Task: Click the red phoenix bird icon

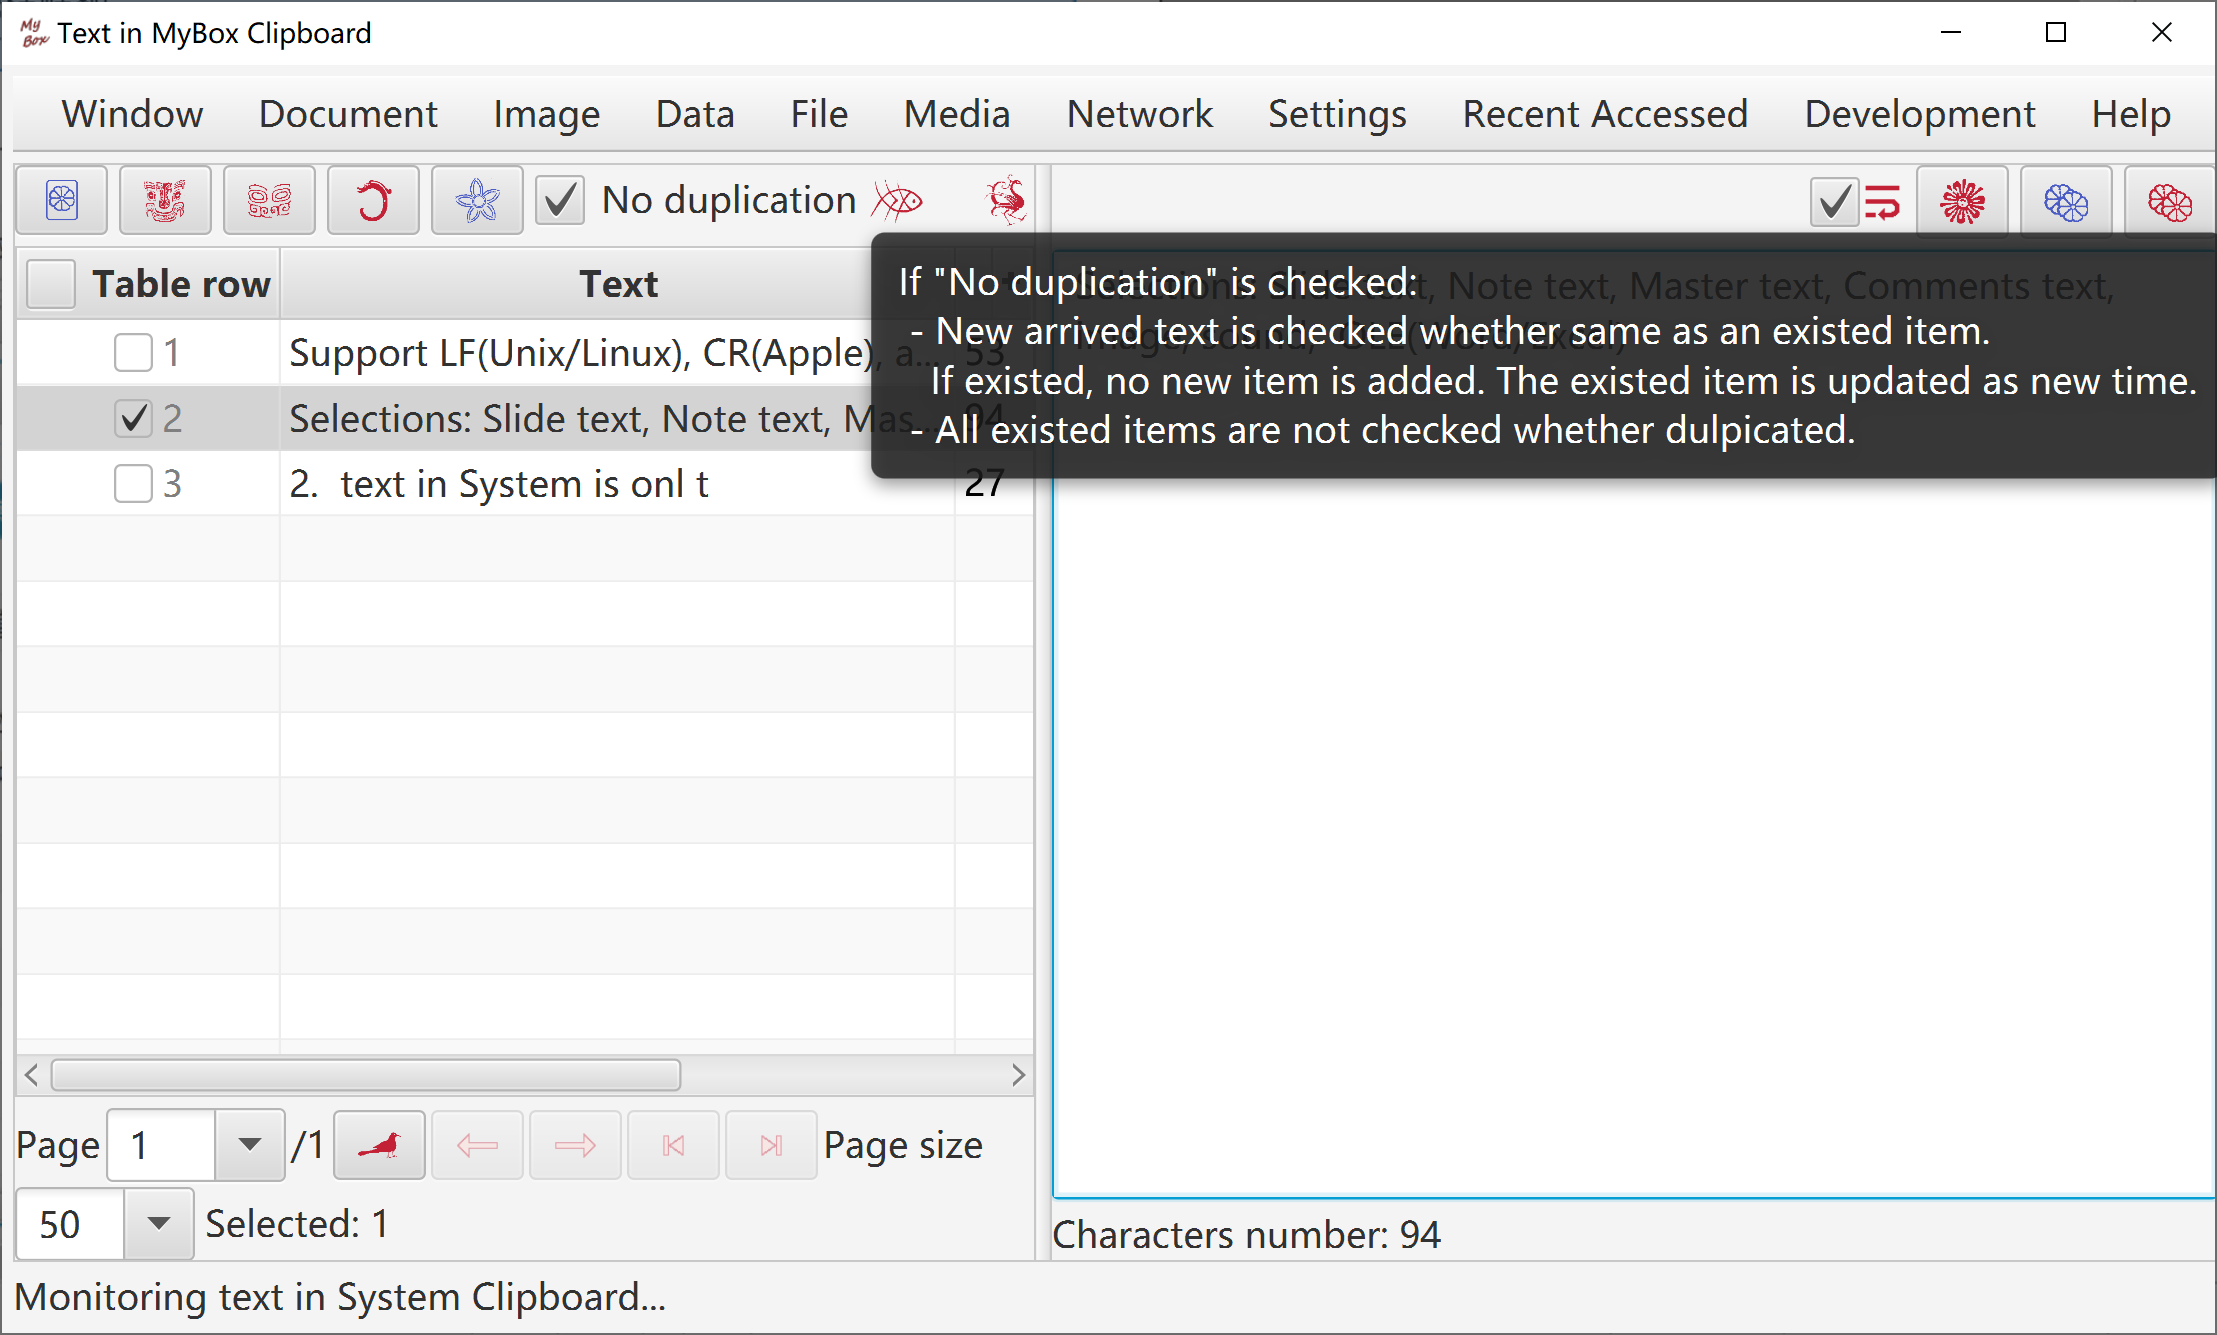Action: 1006,201
